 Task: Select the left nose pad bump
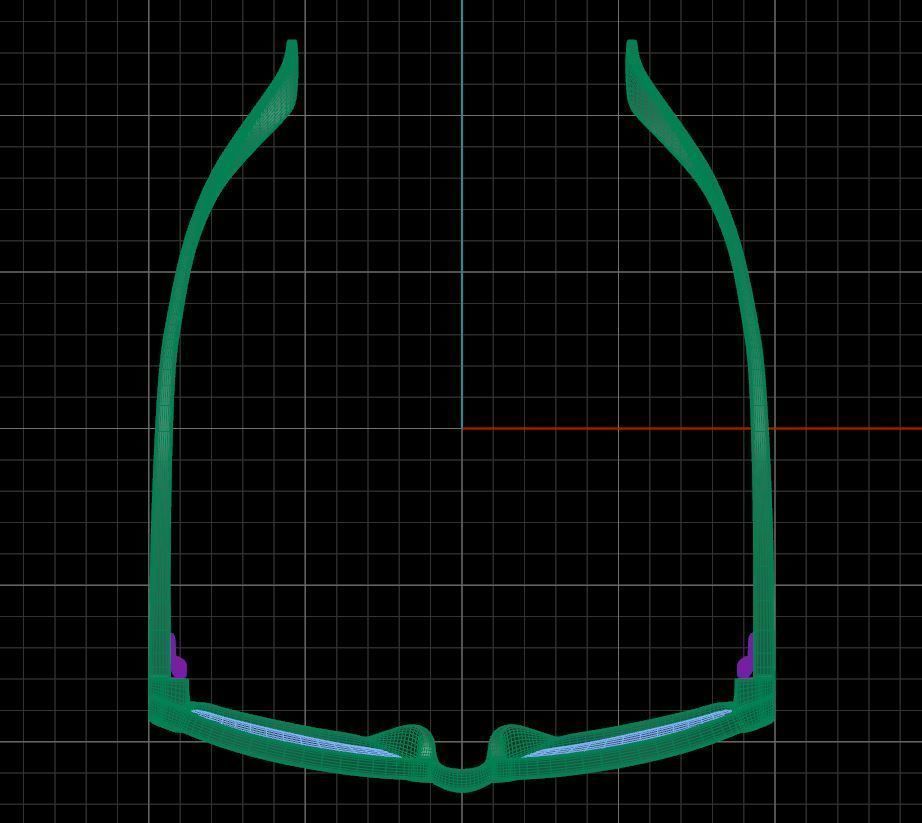406,744
